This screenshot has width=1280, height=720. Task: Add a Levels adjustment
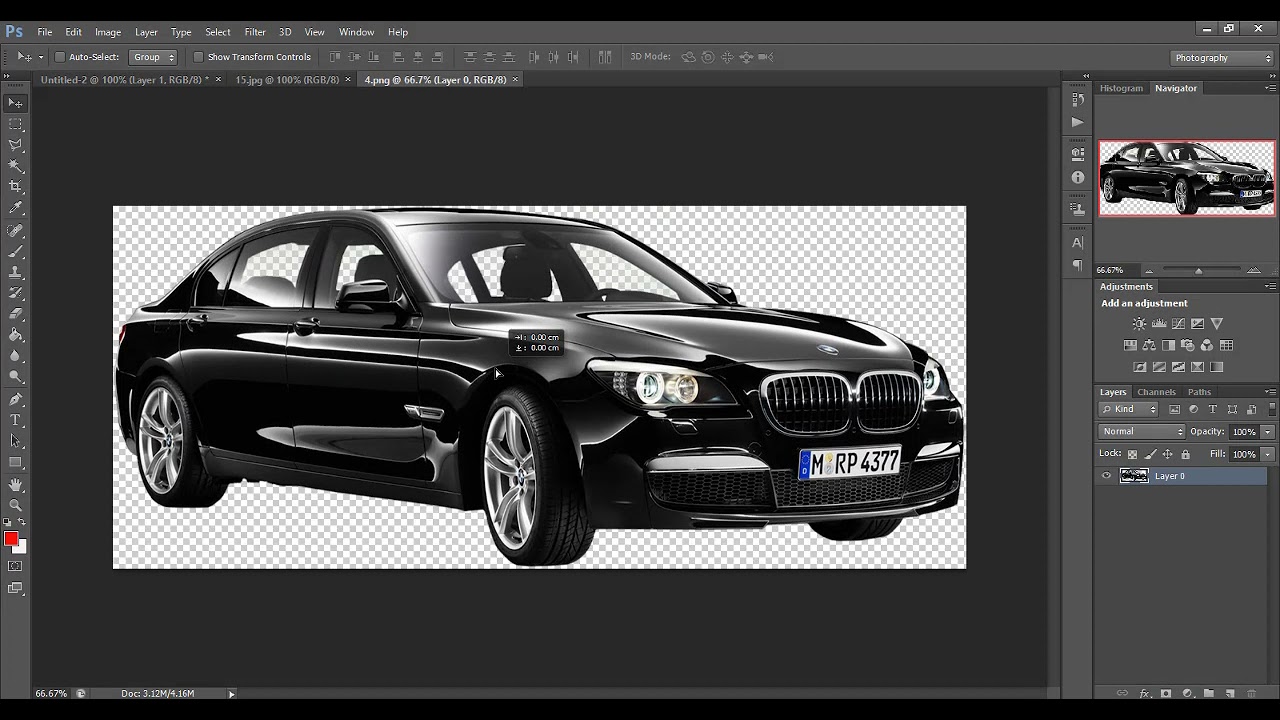[1159, 324]
